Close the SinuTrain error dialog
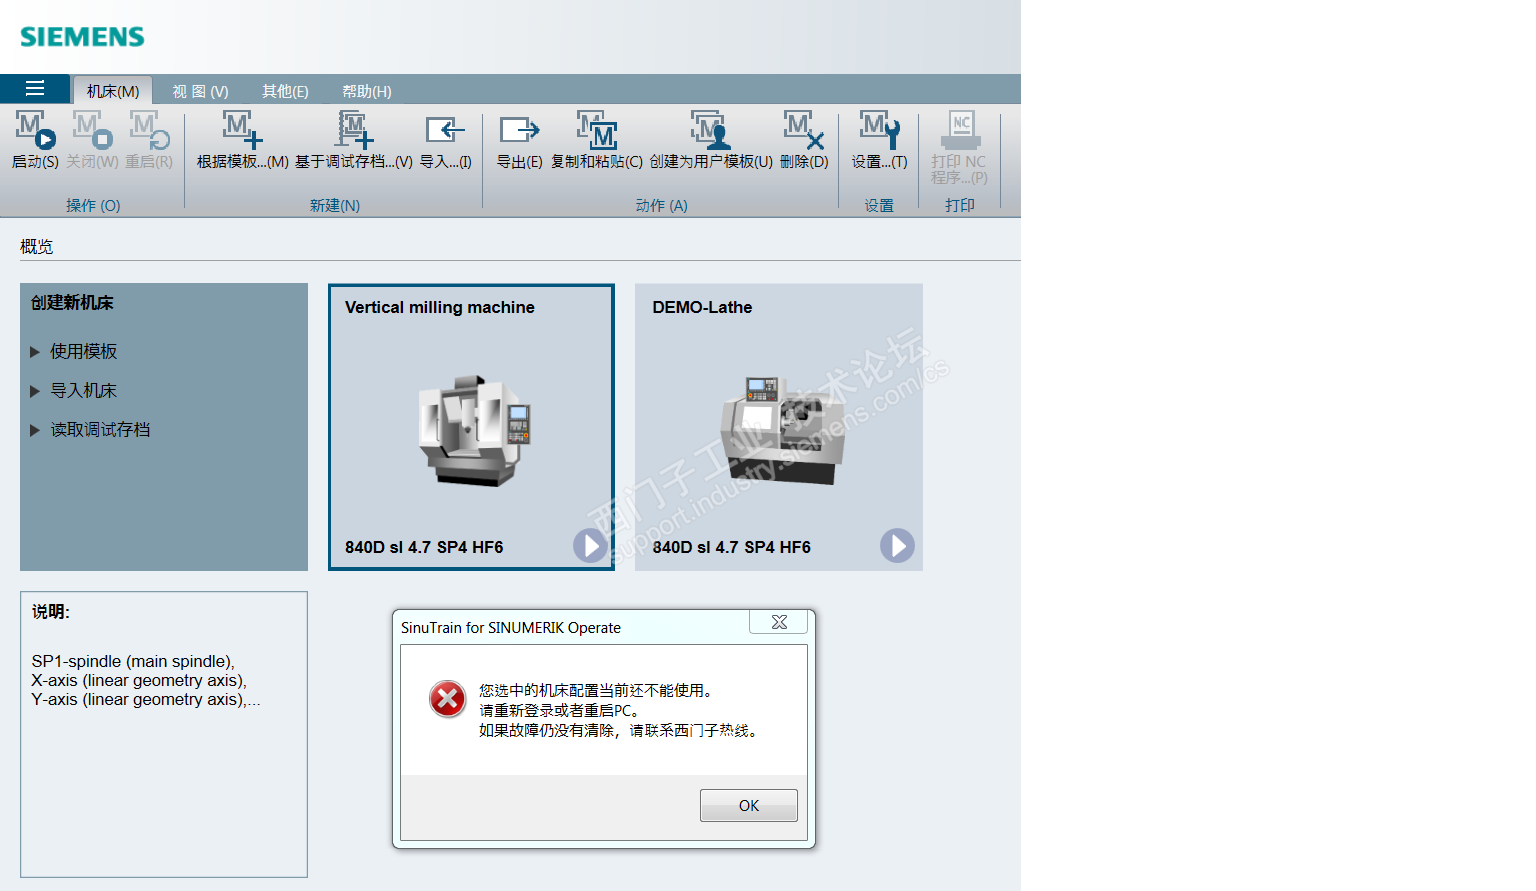This screenshot has height=891, width=1536. point(779,622)
